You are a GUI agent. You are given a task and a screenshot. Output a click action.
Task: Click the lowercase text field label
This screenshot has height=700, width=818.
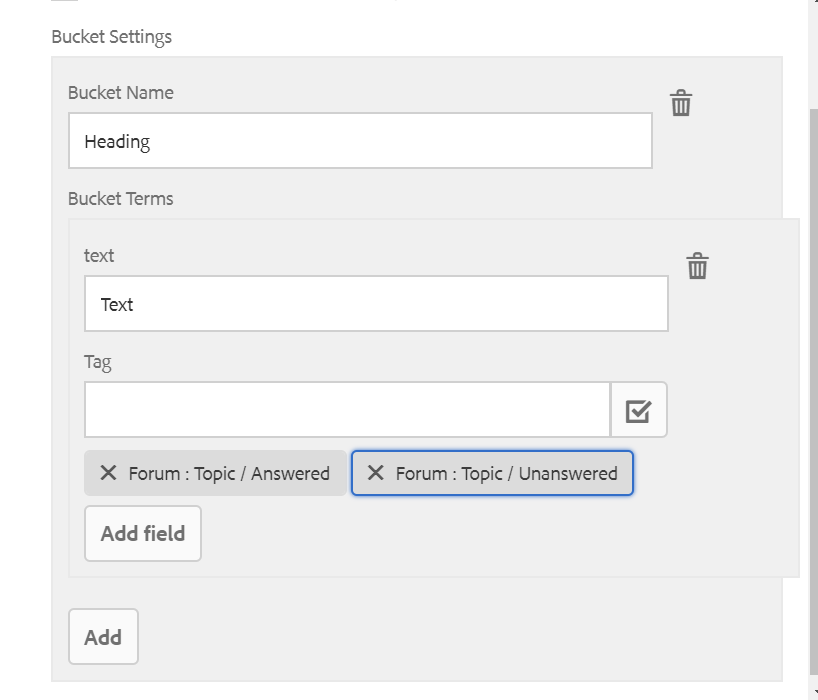99,256
